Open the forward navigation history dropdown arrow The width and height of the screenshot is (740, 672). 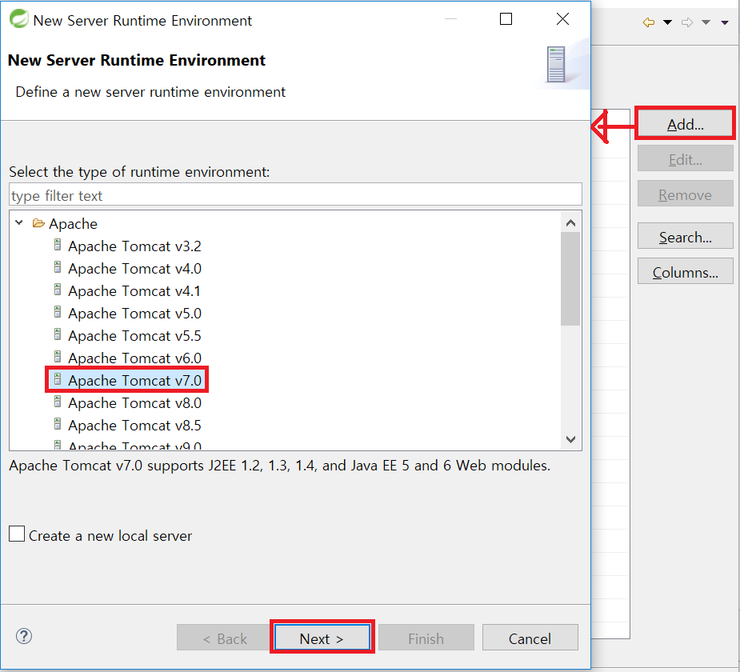[x=706, y=22]
